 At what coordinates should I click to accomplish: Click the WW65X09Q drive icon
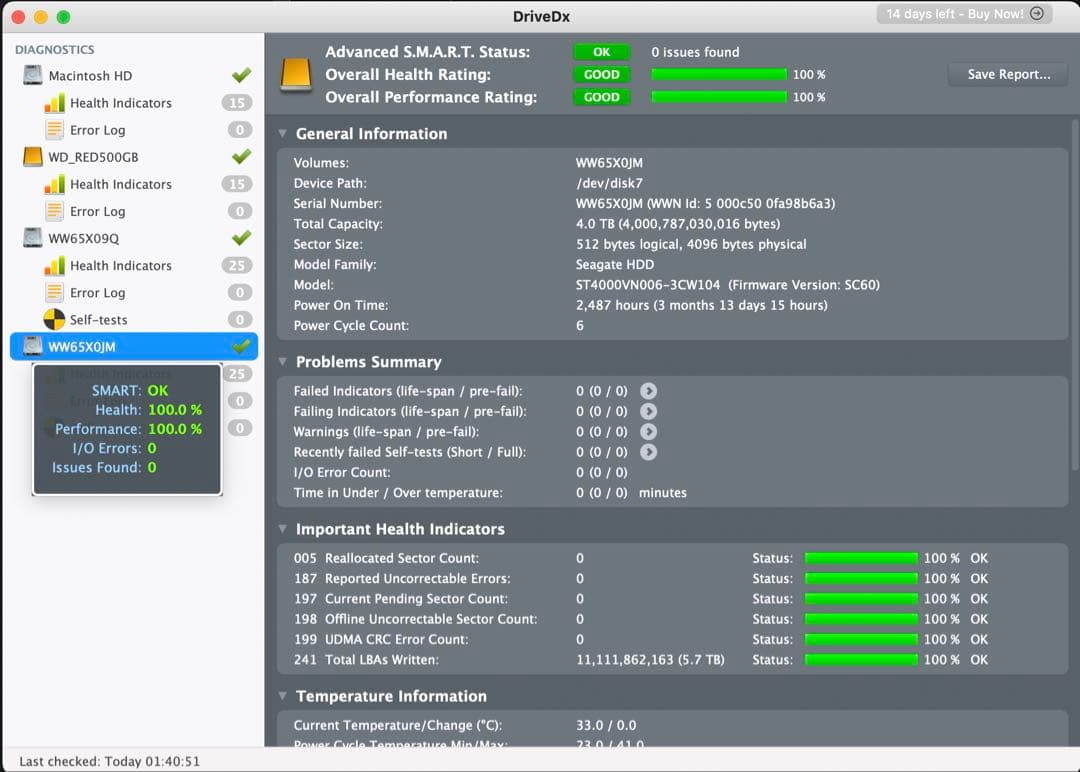pos(32,238)
